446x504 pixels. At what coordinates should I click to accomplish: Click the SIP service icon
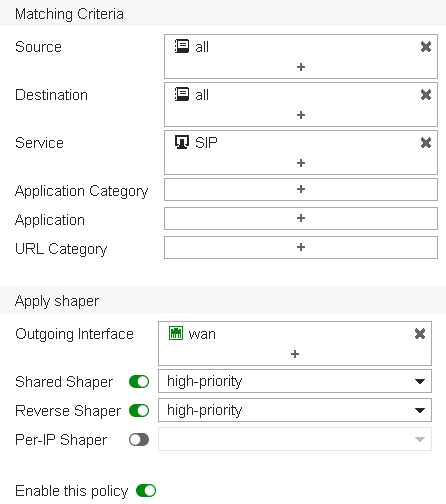182,142
